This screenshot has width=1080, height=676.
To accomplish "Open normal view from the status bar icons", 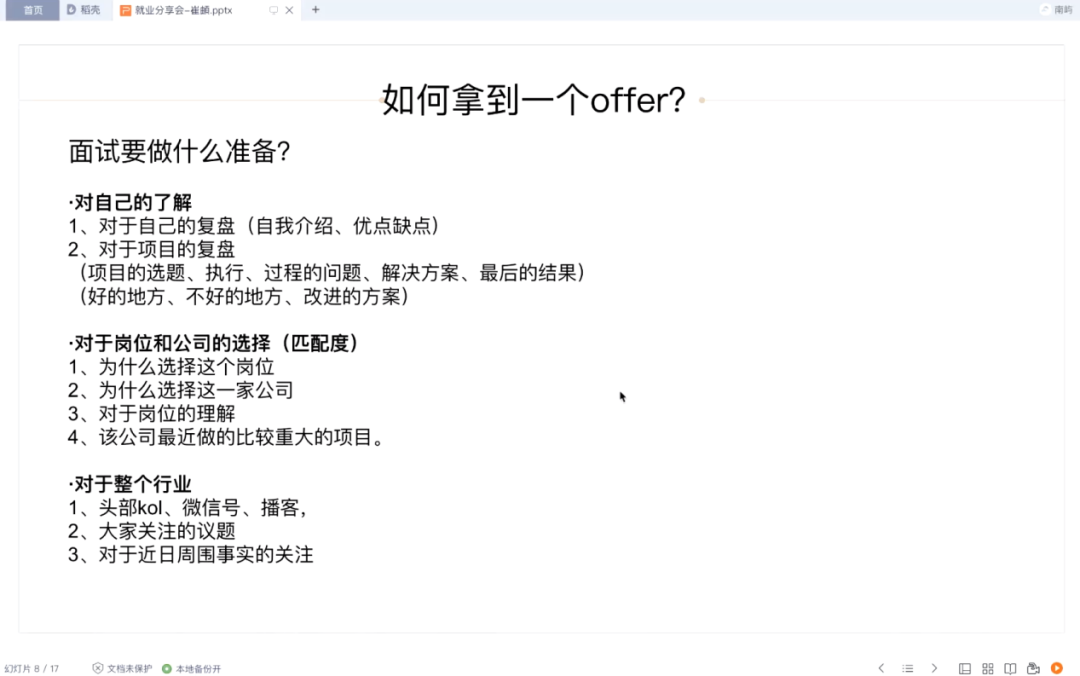I will pyautogui.click(x=963, y=668).
